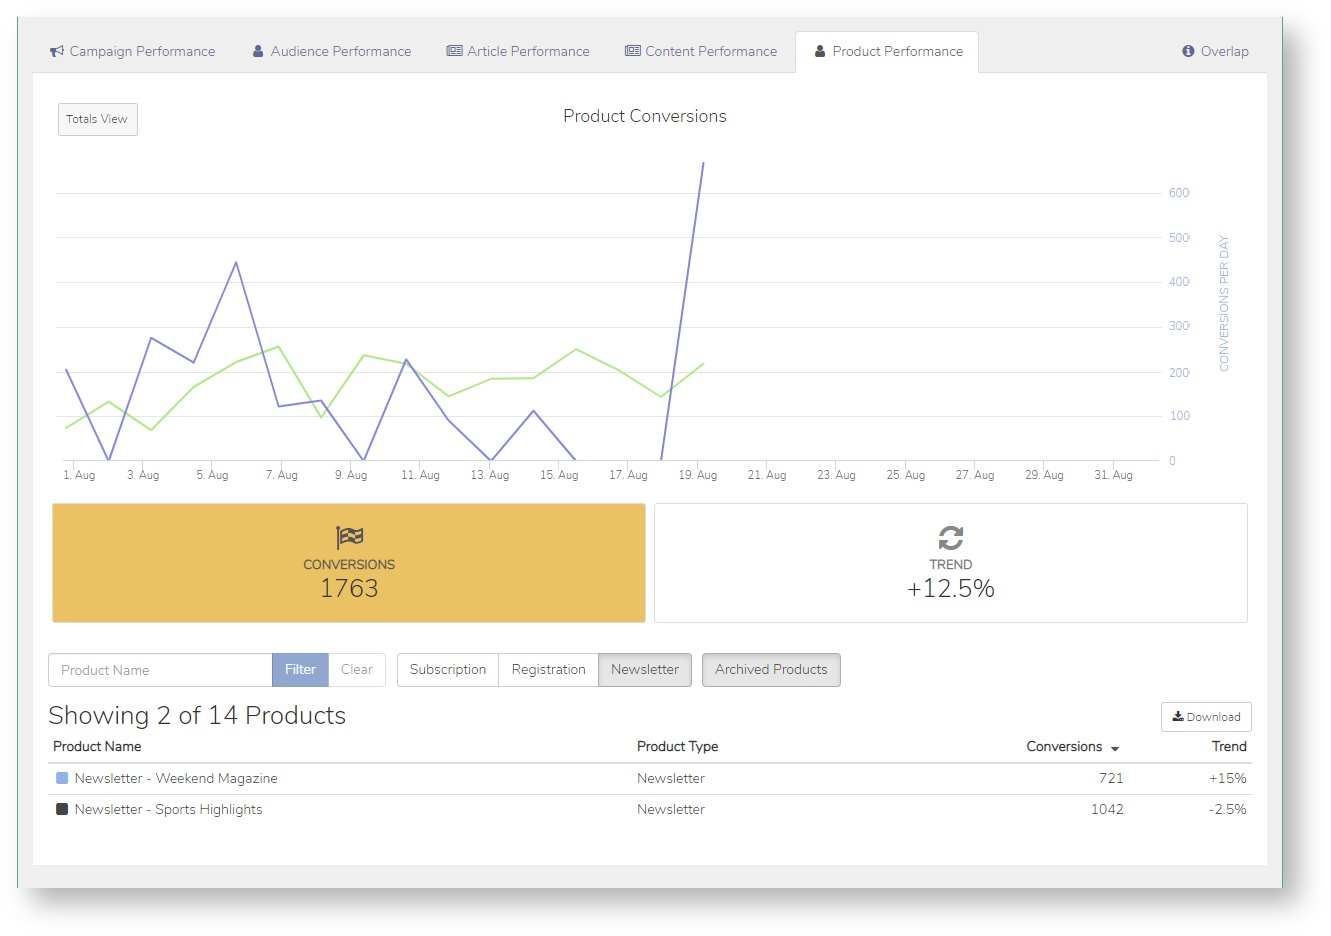Toggle the Subscription filter

[x=447, y=670]
